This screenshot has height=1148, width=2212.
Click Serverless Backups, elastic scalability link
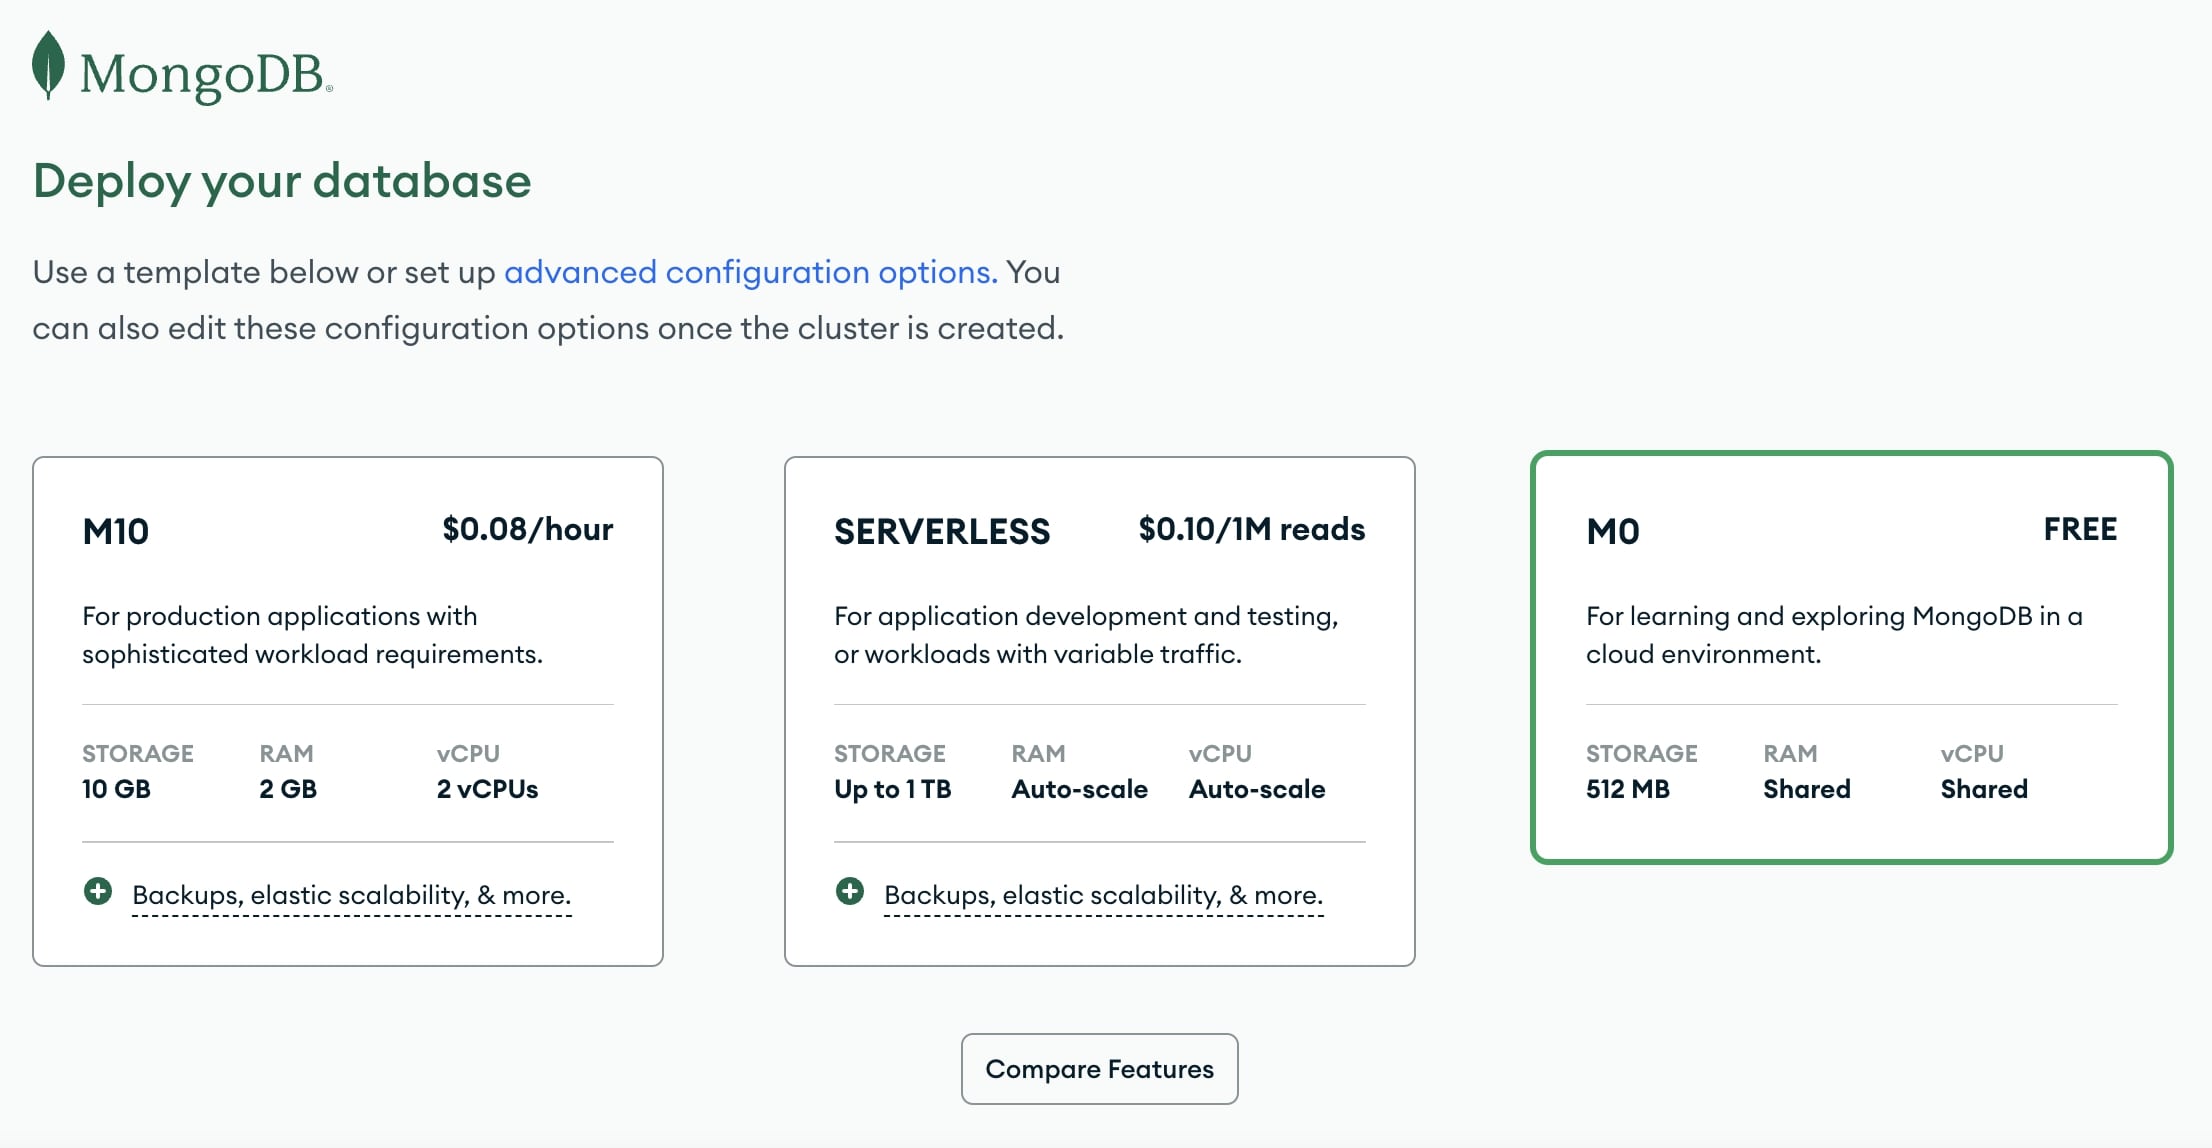[1103, 895]
